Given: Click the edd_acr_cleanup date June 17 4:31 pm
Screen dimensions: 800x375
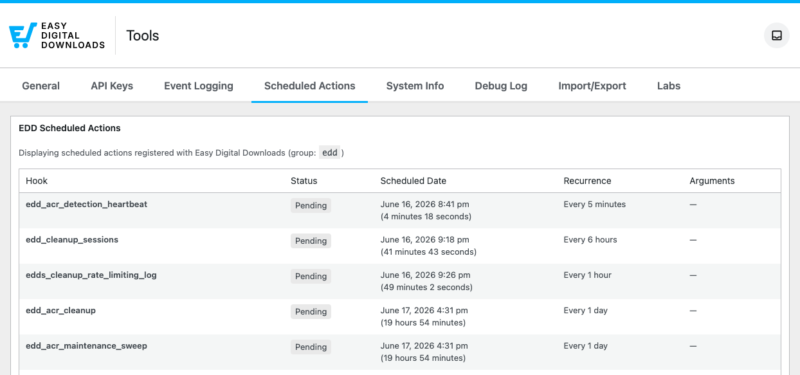Looking at the screenshot, I should click(x=424, y=310).
